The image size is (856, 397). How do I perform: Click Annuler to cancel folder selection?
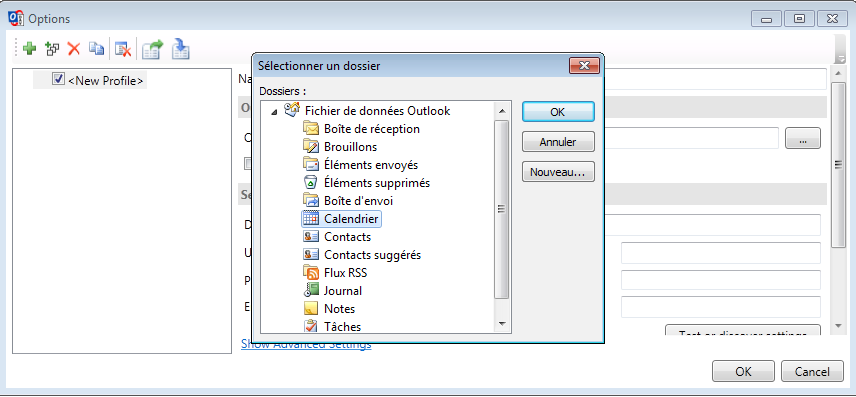pyautogui.click(x=558, y=142)
